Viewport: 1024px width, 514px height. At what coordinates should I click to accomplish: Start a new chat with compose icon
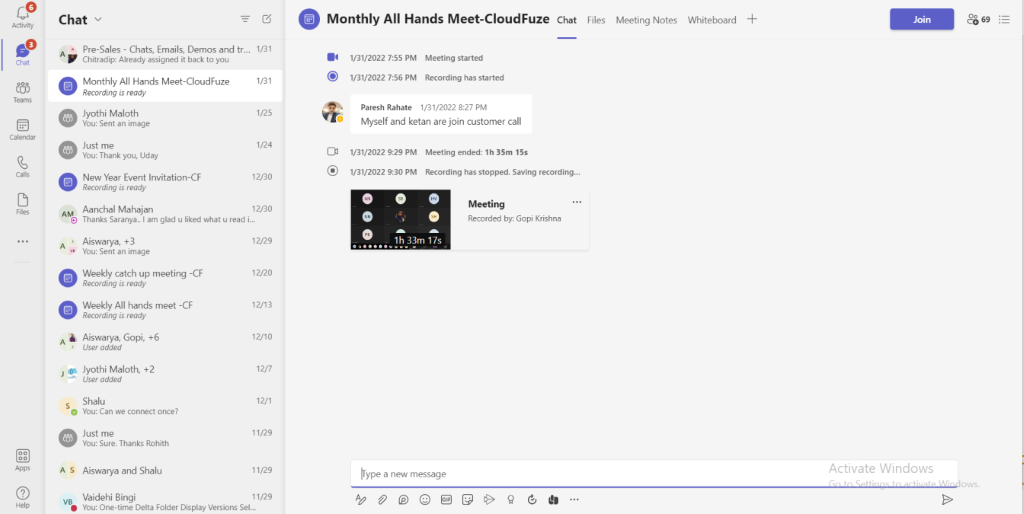(266, 19)
